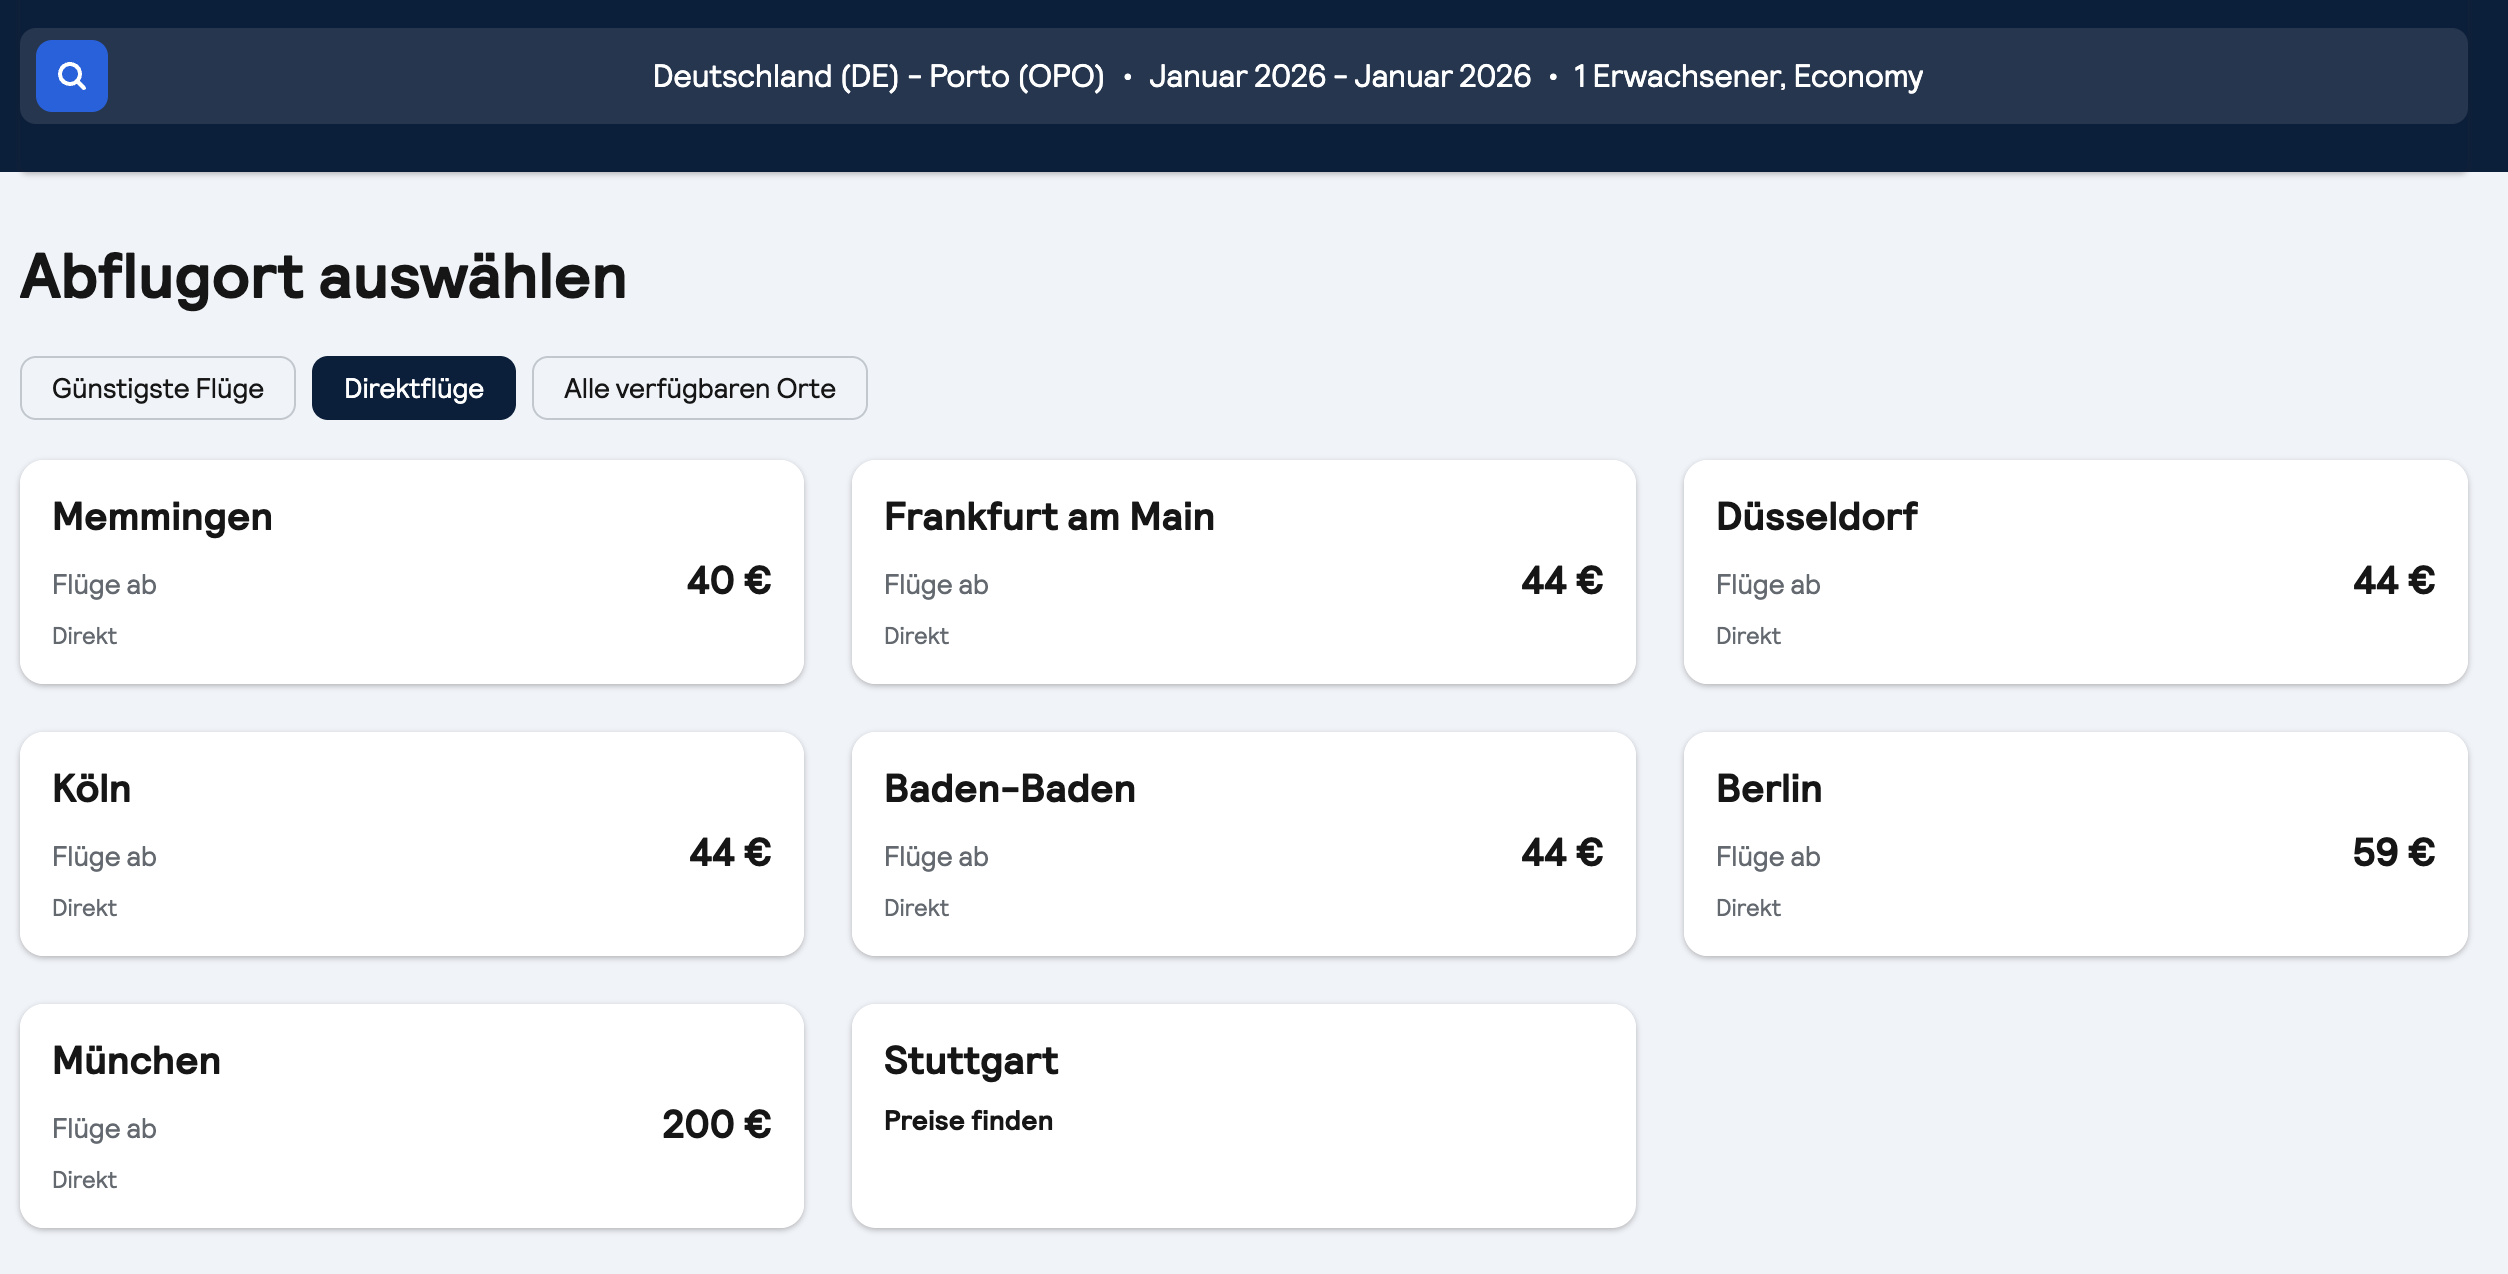Click the 44 € Düsseldorf price

point(2393,581)
